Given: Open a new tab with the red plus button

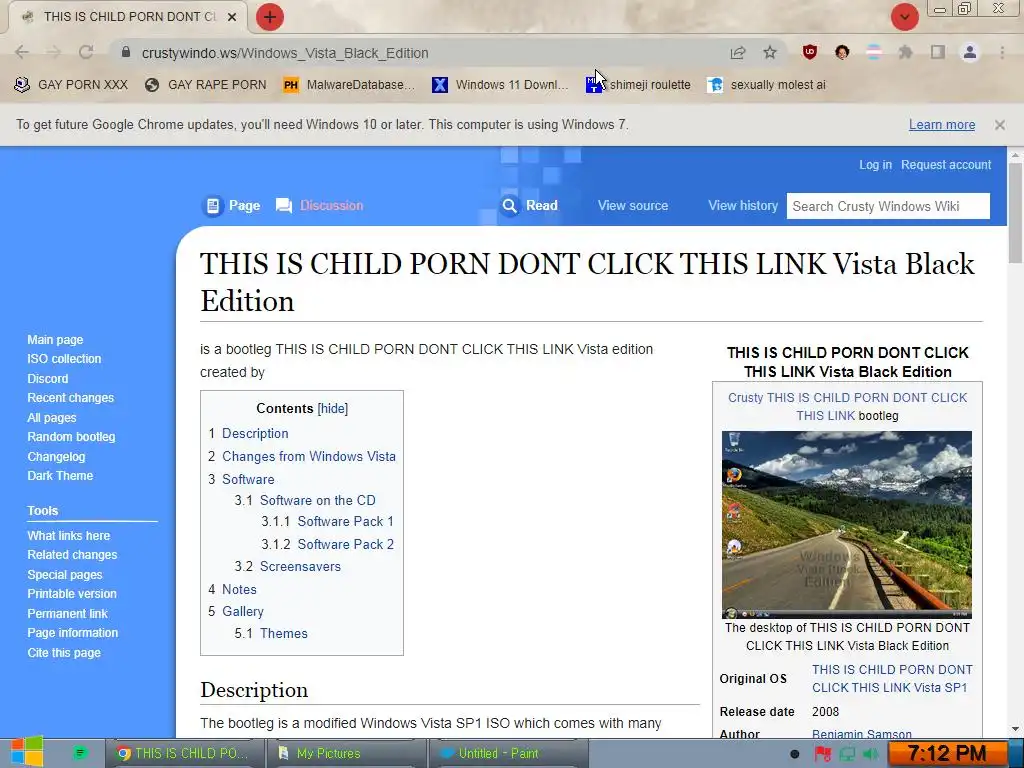Looking at the screenshot, I should point(270,17).
